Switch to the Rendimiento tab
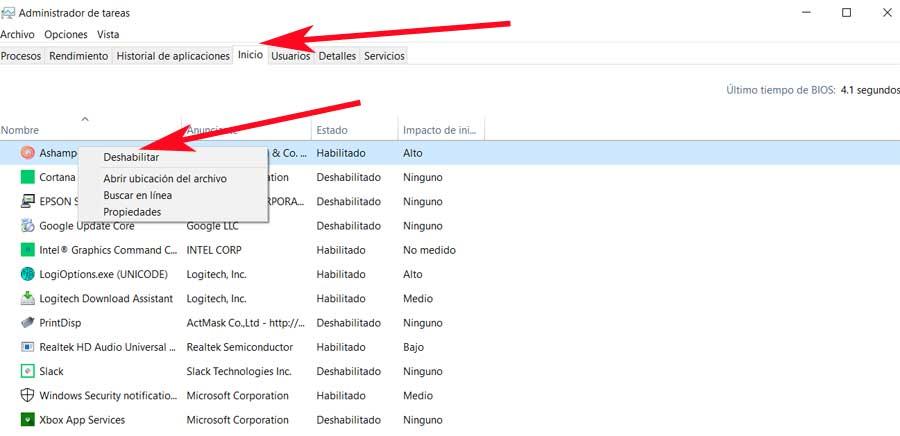Image resolution: width=900 pixels, height=436 pixels. (x=79, y=56)
